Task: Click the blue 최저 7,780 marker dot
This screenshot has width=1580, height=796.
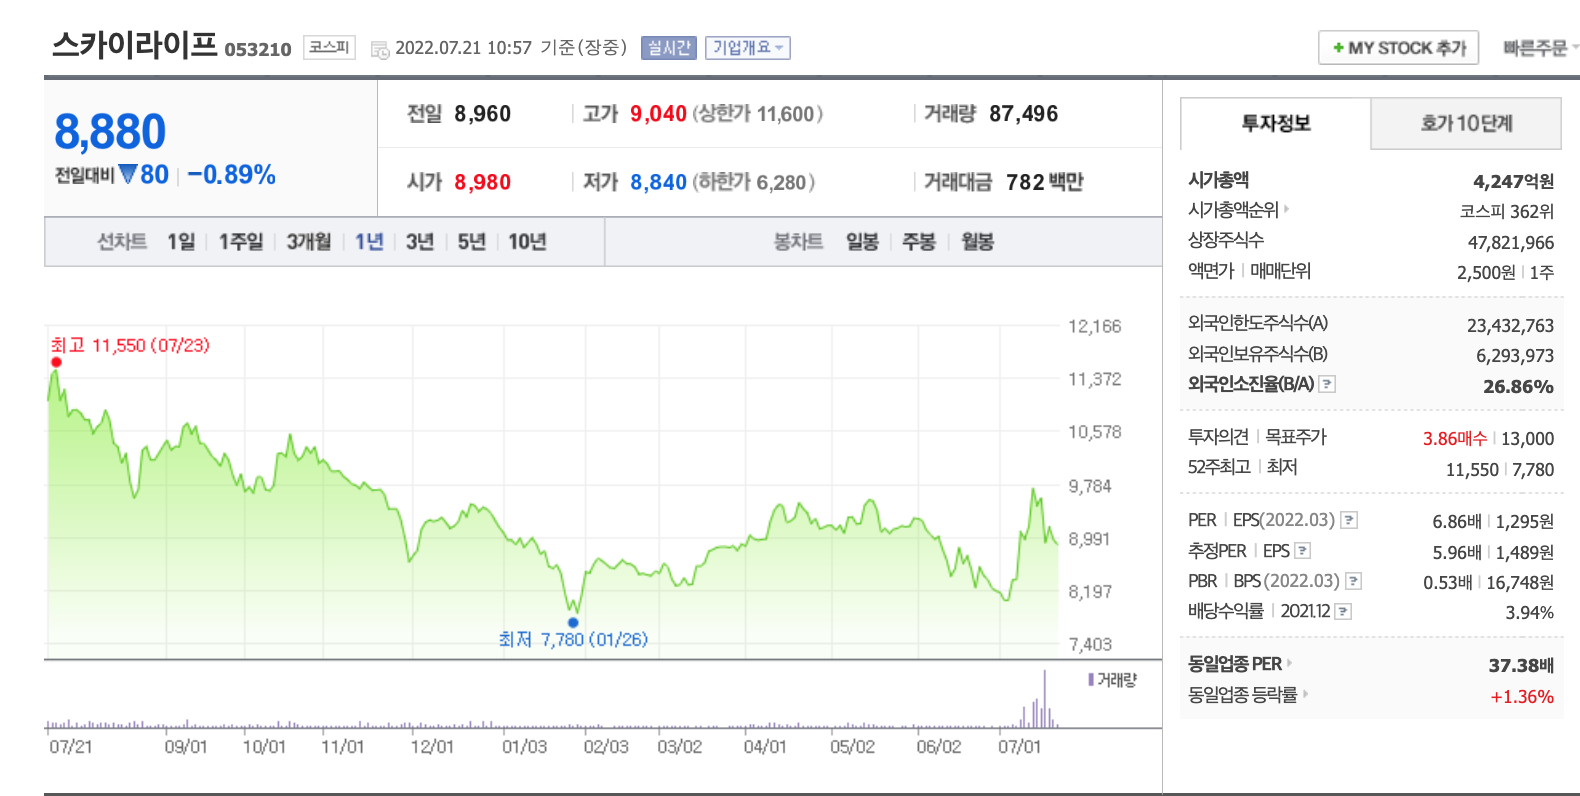Action: tap(573, 622)
